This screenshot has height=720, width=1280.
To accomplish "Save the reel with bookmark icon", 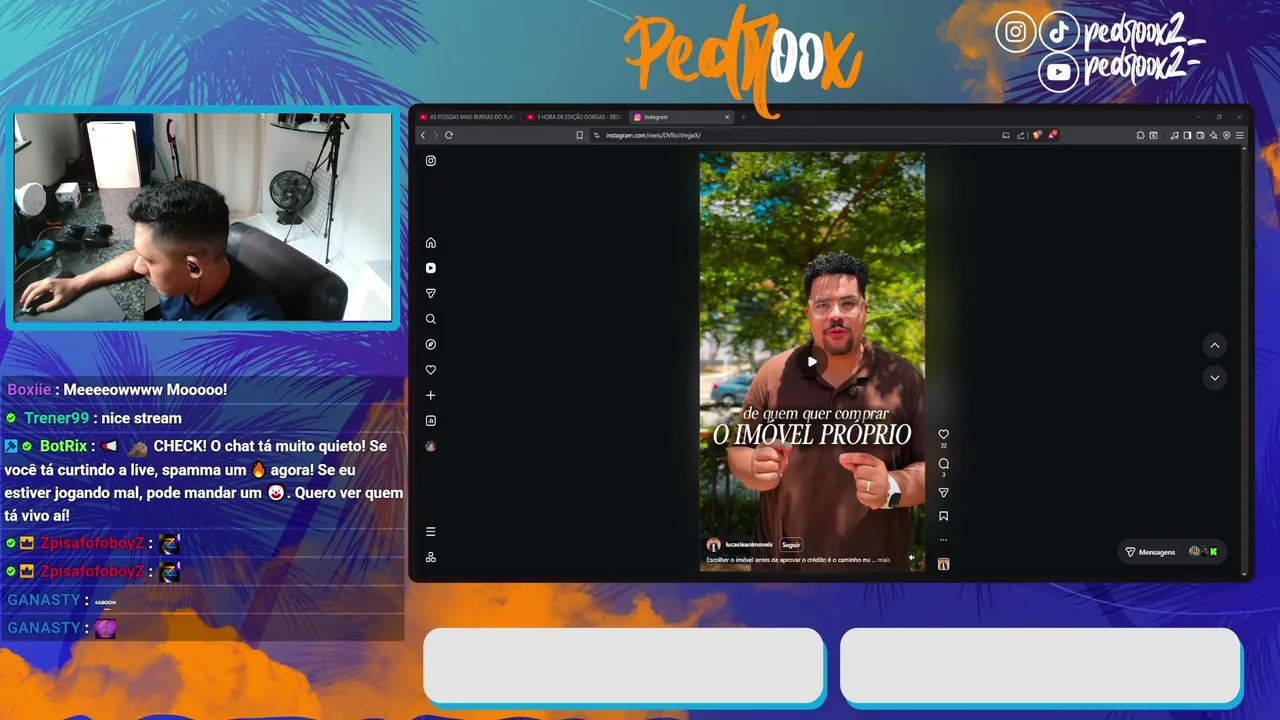I will 943,516.
